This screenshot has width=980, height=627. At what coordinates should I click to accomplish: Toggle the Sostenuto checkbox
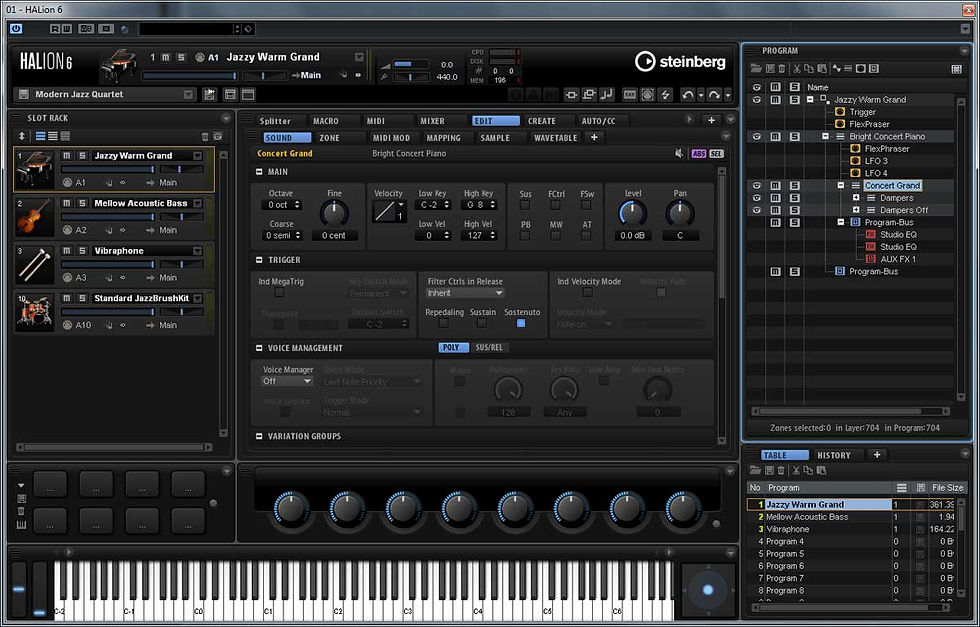tap(521, 323)
